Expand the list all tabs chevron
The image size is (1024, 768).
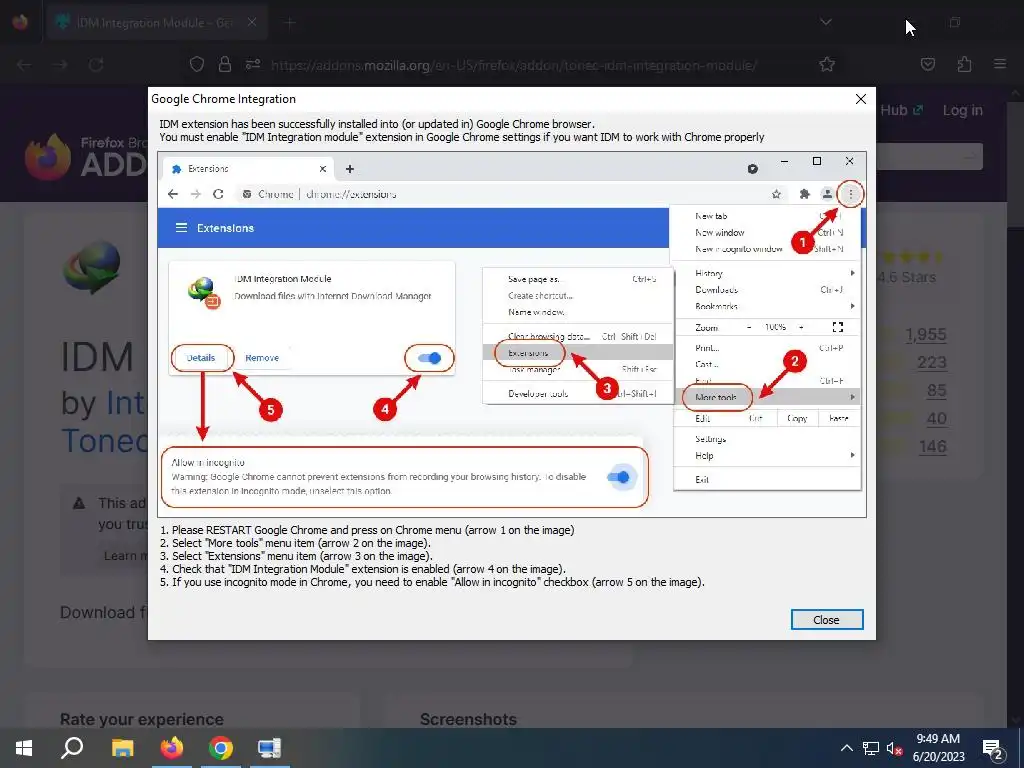click(x=825, y=22)
